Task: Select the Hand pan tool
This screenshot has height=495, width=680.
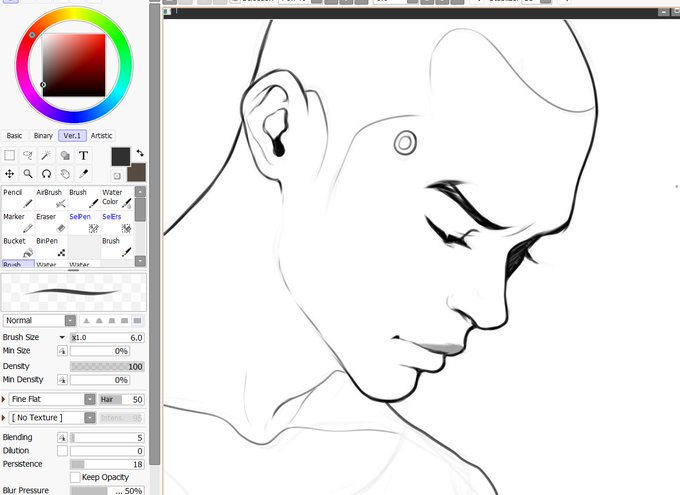Action: click(65, 174)
